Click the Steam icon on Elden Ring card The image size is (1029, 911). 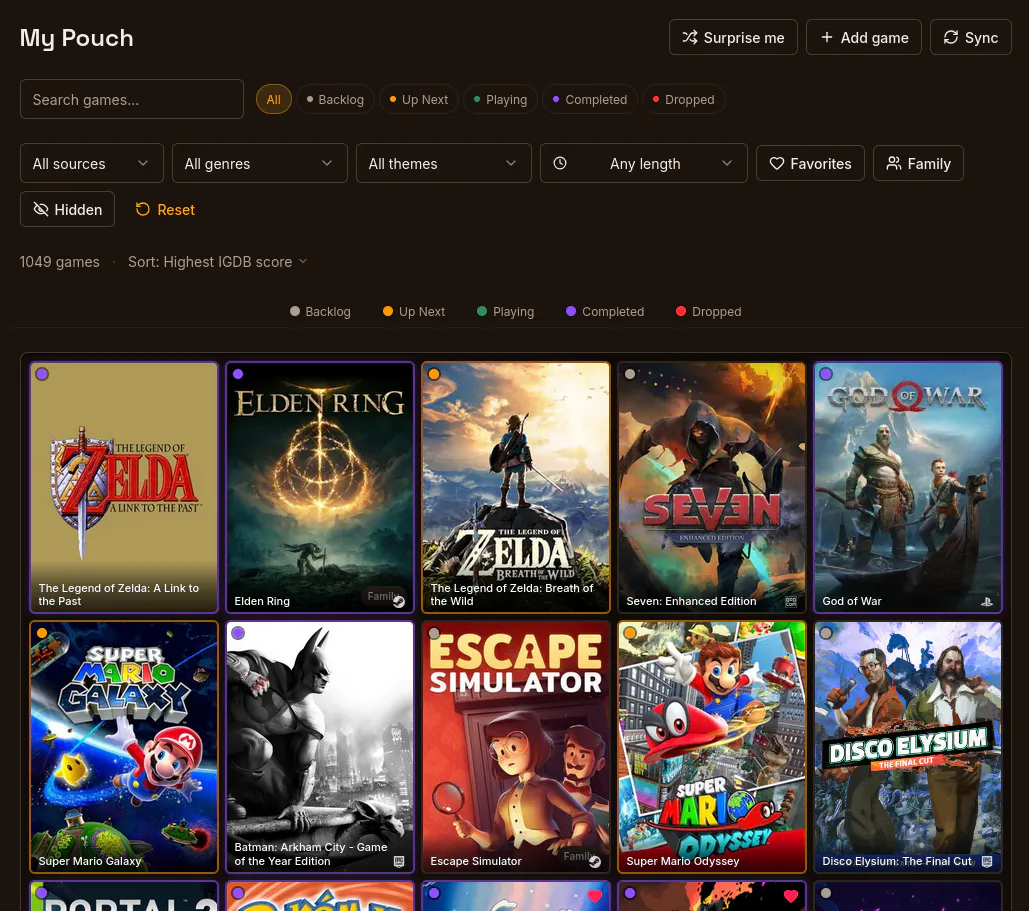[399, 601]
